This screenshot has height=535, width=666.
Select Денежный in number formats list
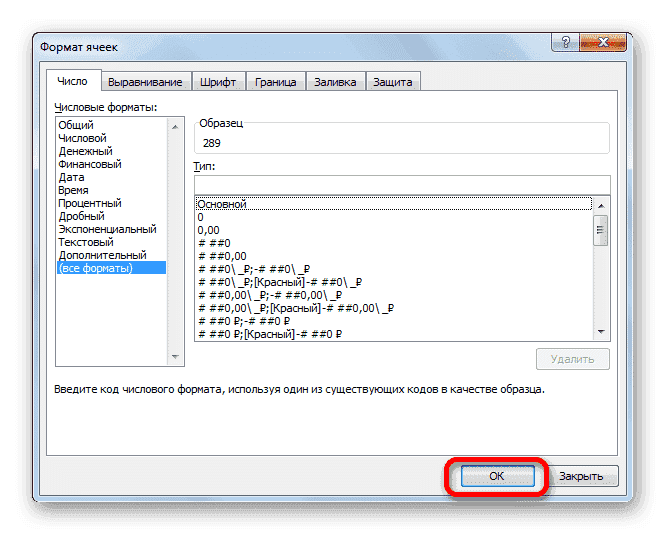pyautogui.click(x=85, y=151)
